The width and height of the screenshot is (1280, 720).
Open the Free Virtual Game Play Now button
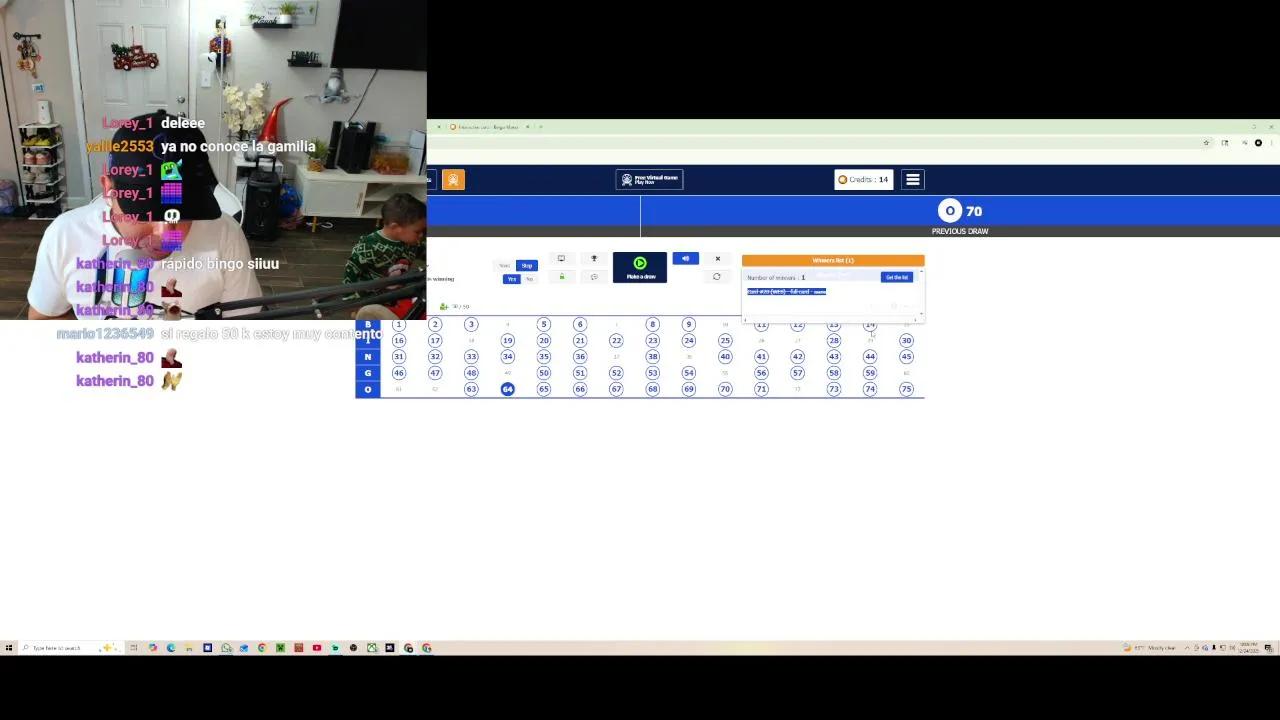(x=649, y=180)
